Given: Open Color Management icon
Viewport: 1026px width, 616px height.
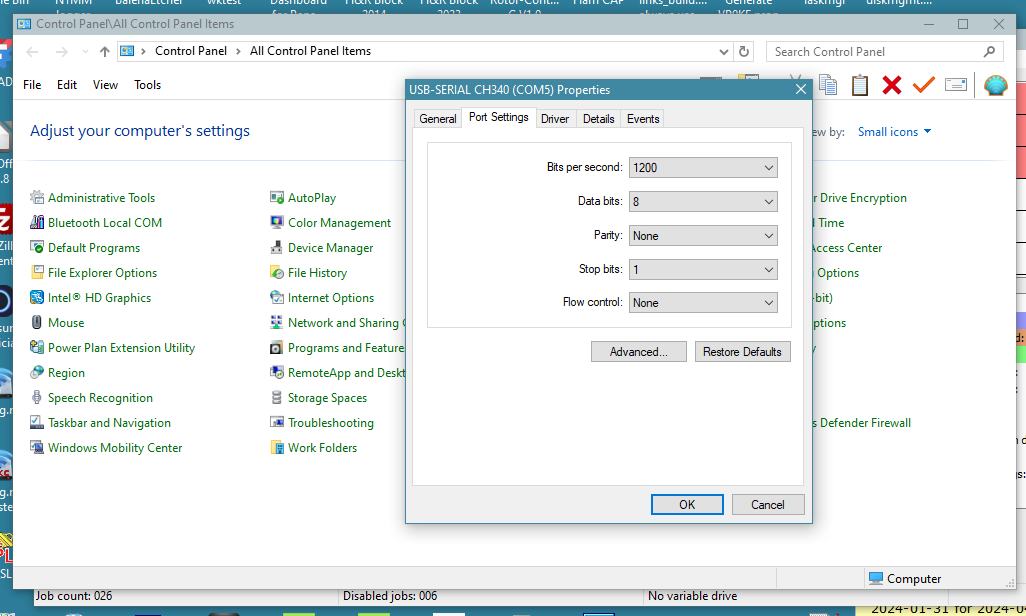Looking at the screenshot, I should click(x=277, y=223).
